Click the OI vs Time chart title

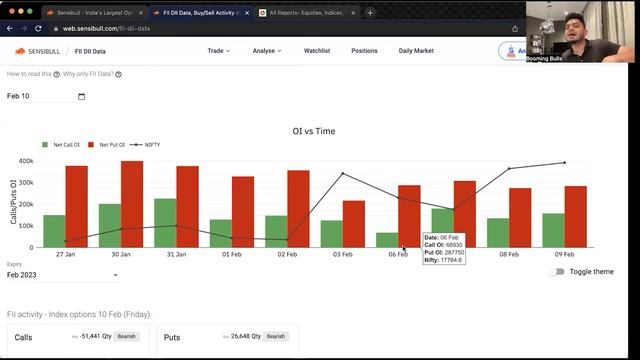click(314, 131)
